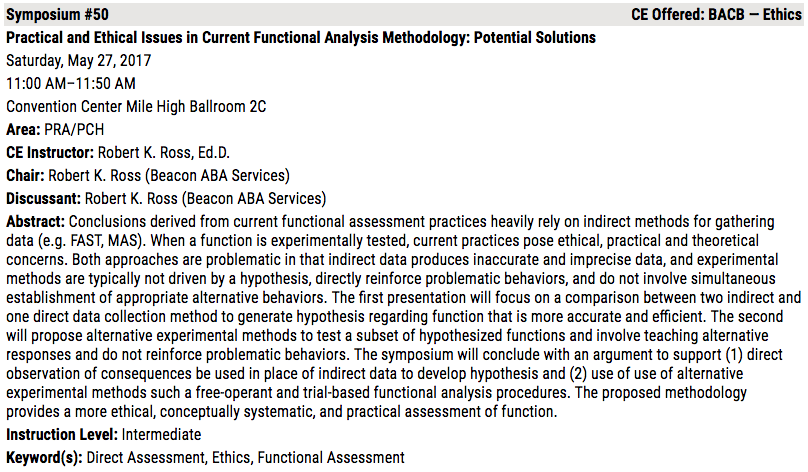Click the Abstract heading

click(x=36, y=222)
